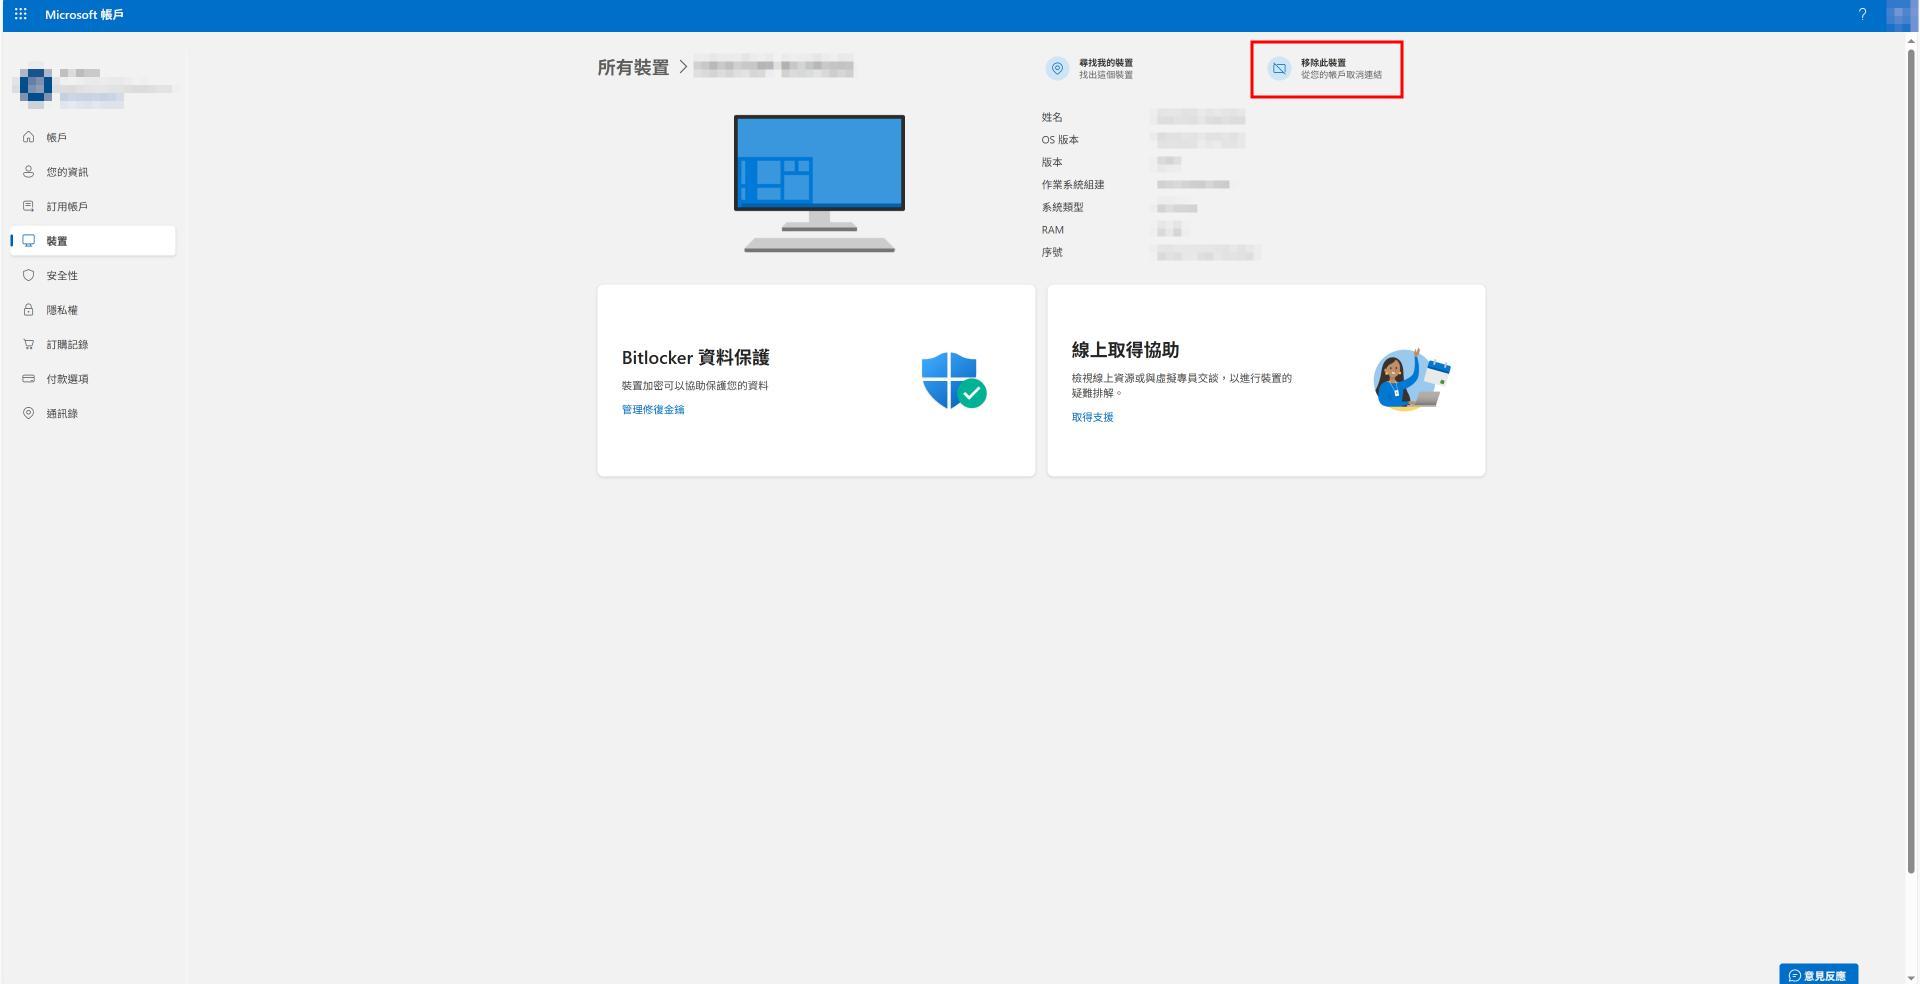This screenshot has height=984, width=1920.
Task: Click the profile avatar in the sidebar
Action: (36, 85)
